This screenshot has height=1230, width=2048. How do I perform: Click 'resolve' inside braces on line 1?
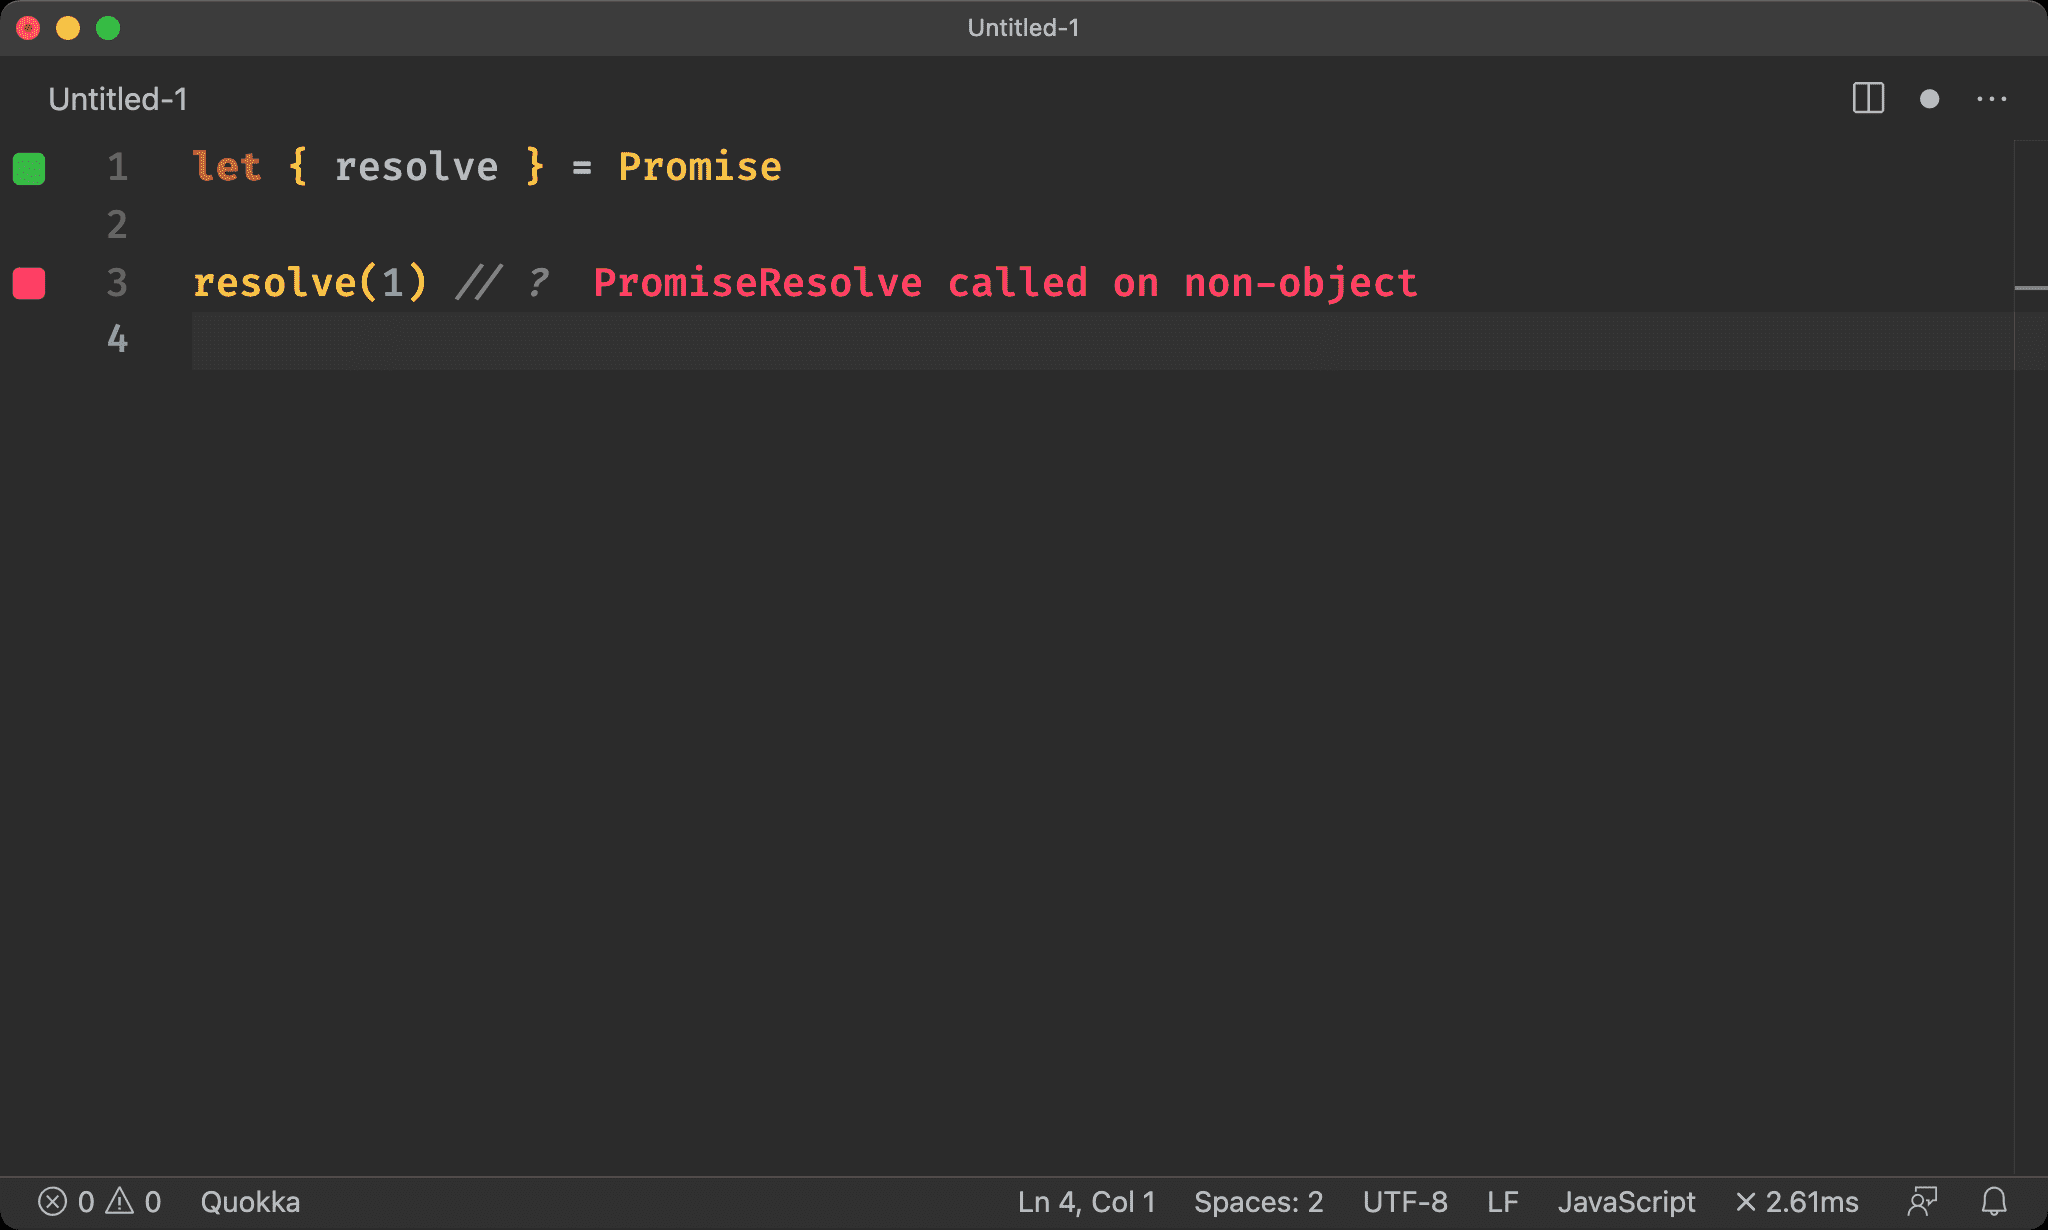(x=416, y=166)
